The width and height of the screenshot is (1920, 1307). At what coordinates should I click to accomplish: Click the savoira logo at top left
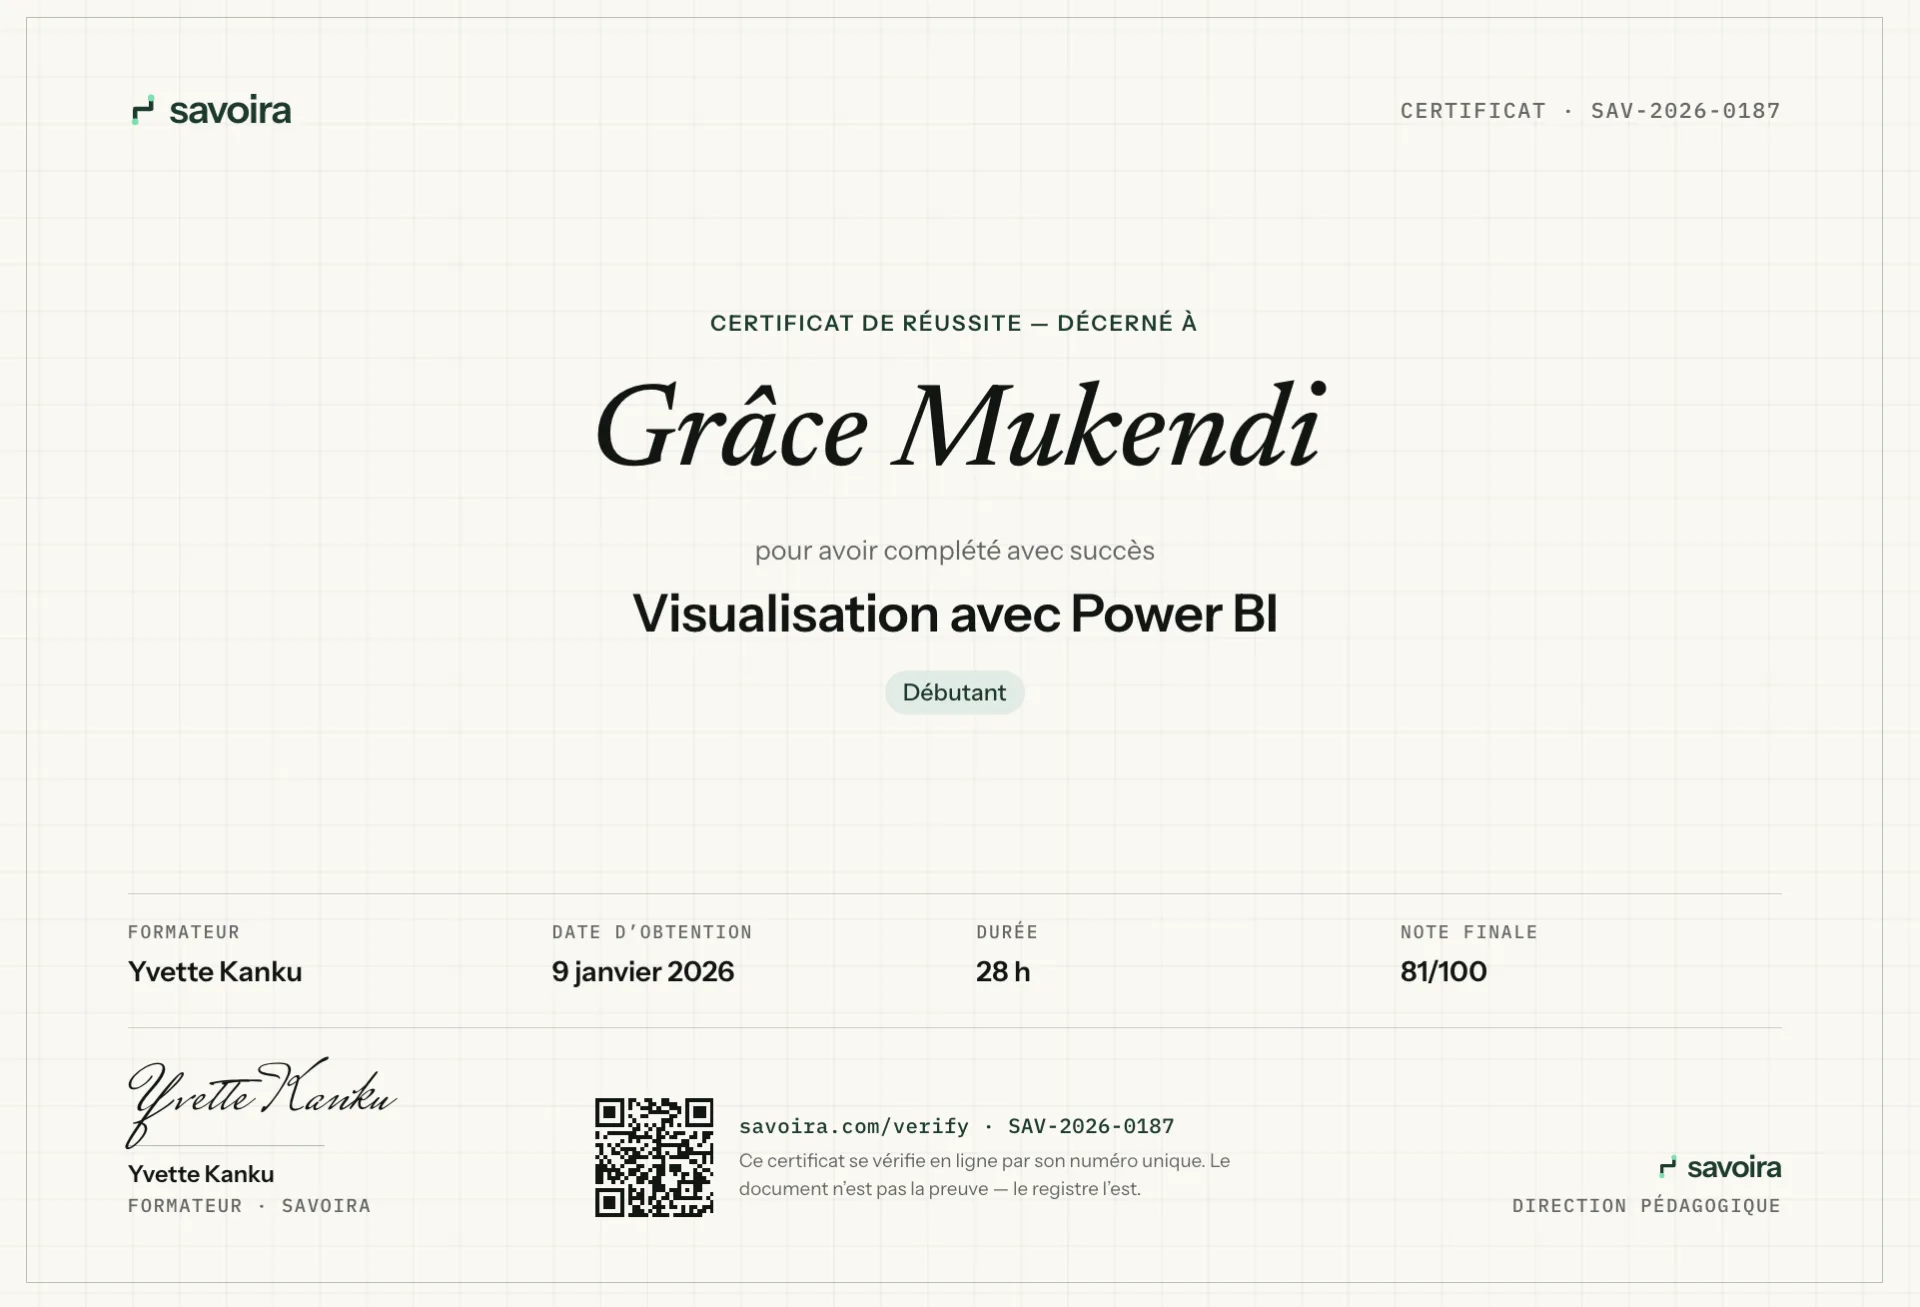(211, 110)
